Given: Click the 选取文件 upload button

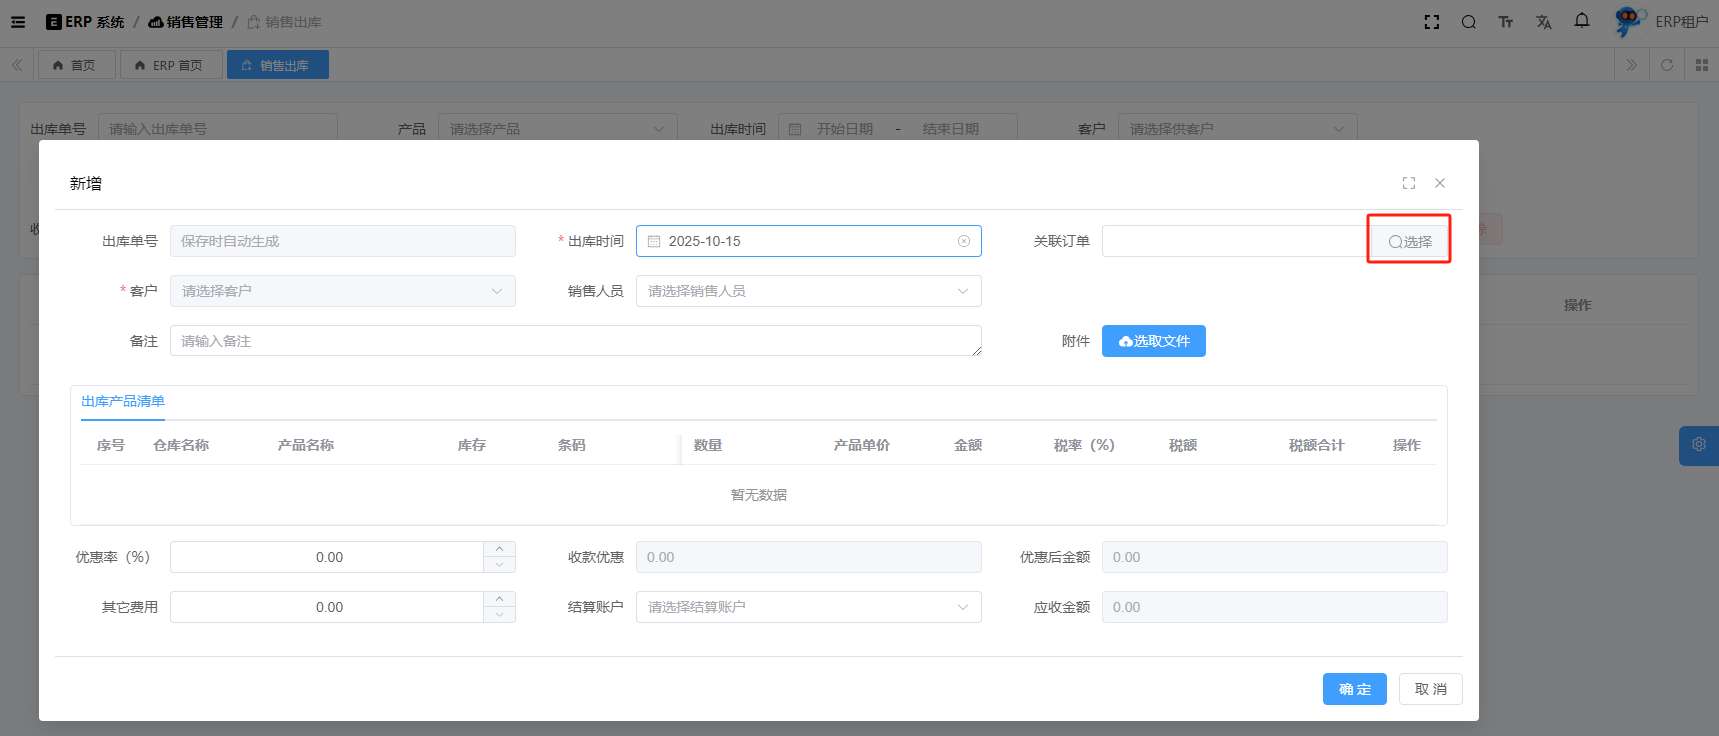Looking at the screenshot, I should pyautogui.click(x=1153, y=341).
